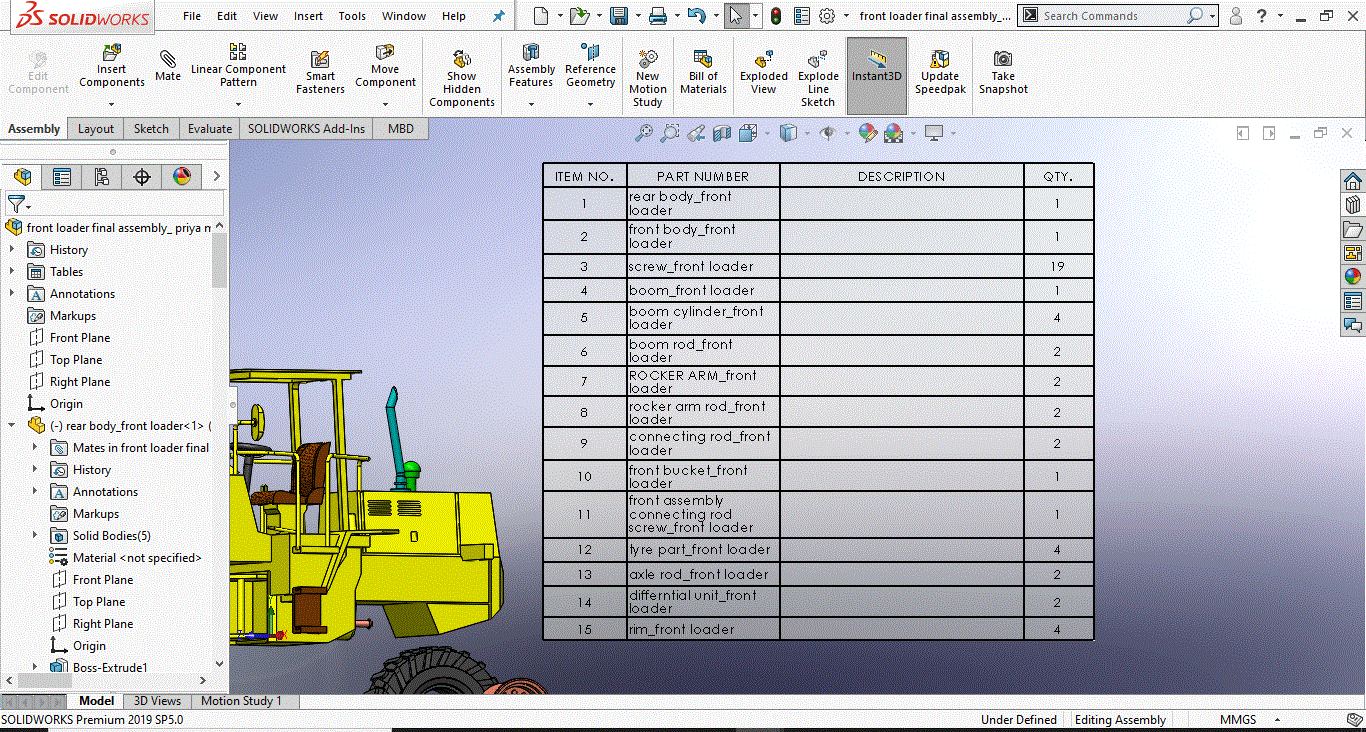Switch to the Evaluate tab
This screenshot has height=732, width=1366.
[210, 129]
